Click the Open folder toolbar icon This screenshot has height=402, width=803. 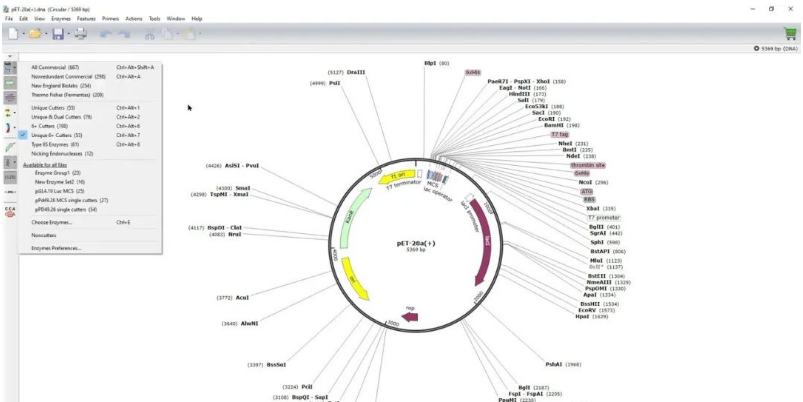pyautogui.click(x=35, y=34)
